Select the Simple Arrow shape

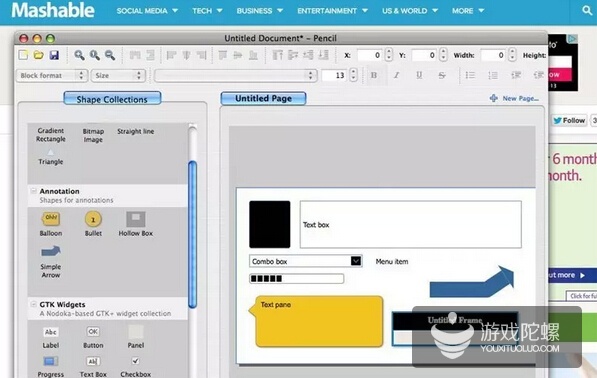[x=51, y=262]
